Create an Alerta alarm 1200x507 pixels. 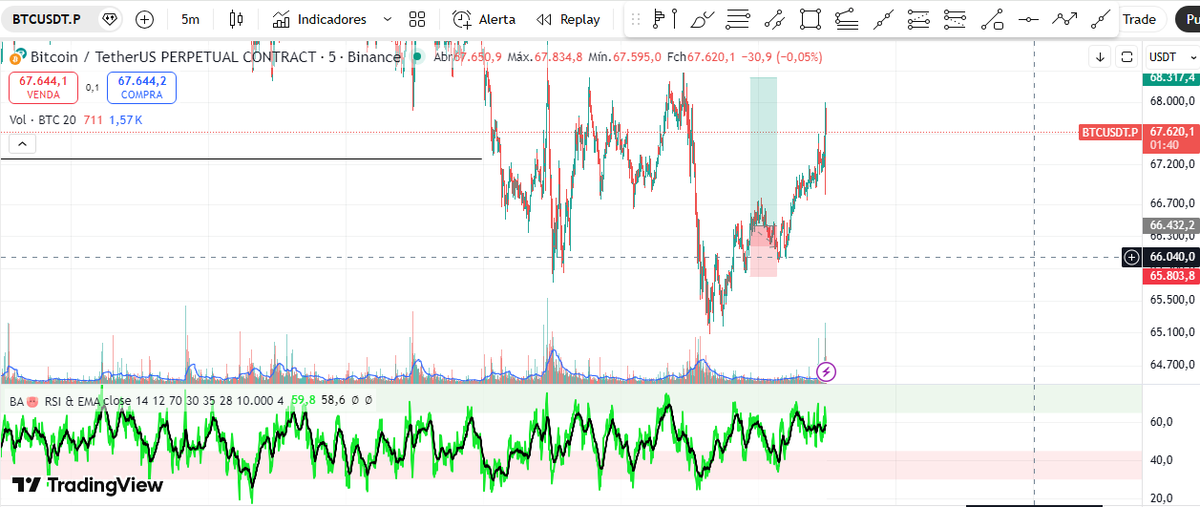pos(484,19)
